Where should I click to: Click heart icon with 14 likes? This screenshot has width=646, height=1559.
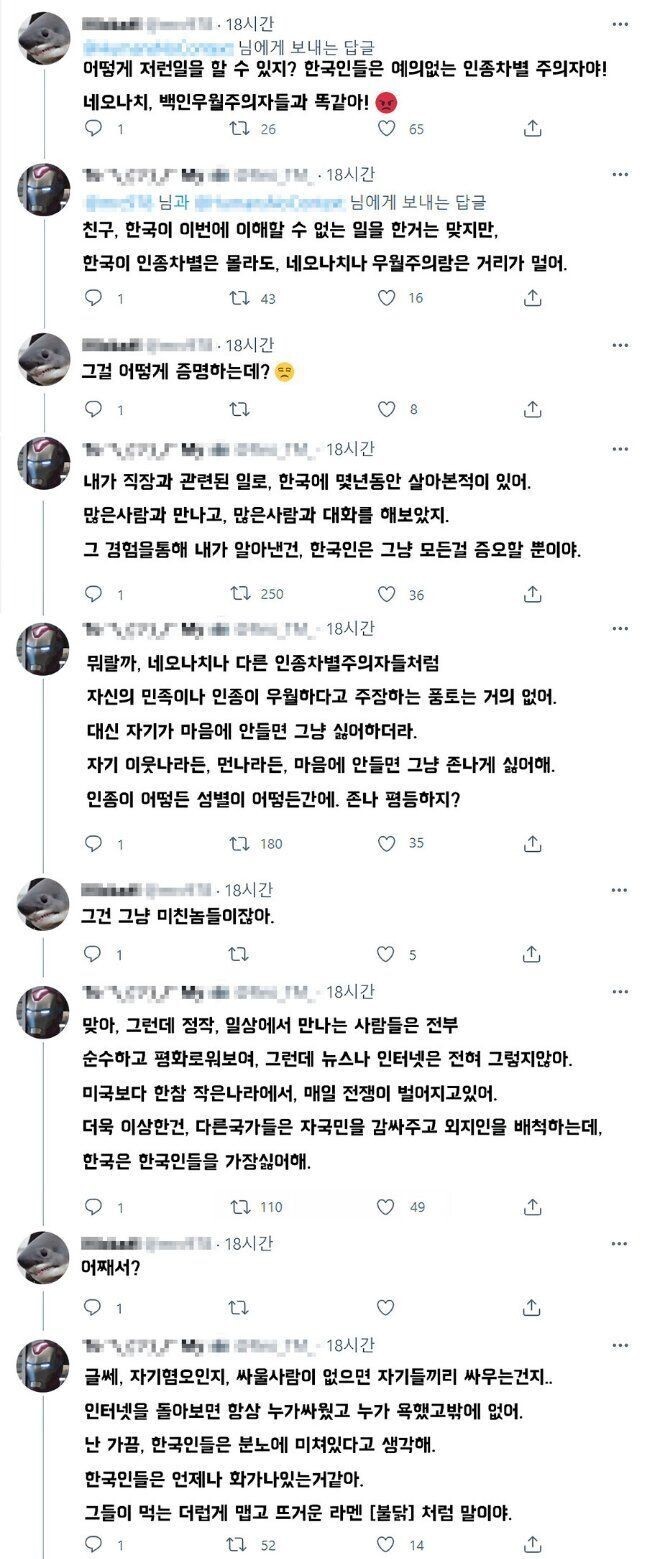coord(387,1544)
